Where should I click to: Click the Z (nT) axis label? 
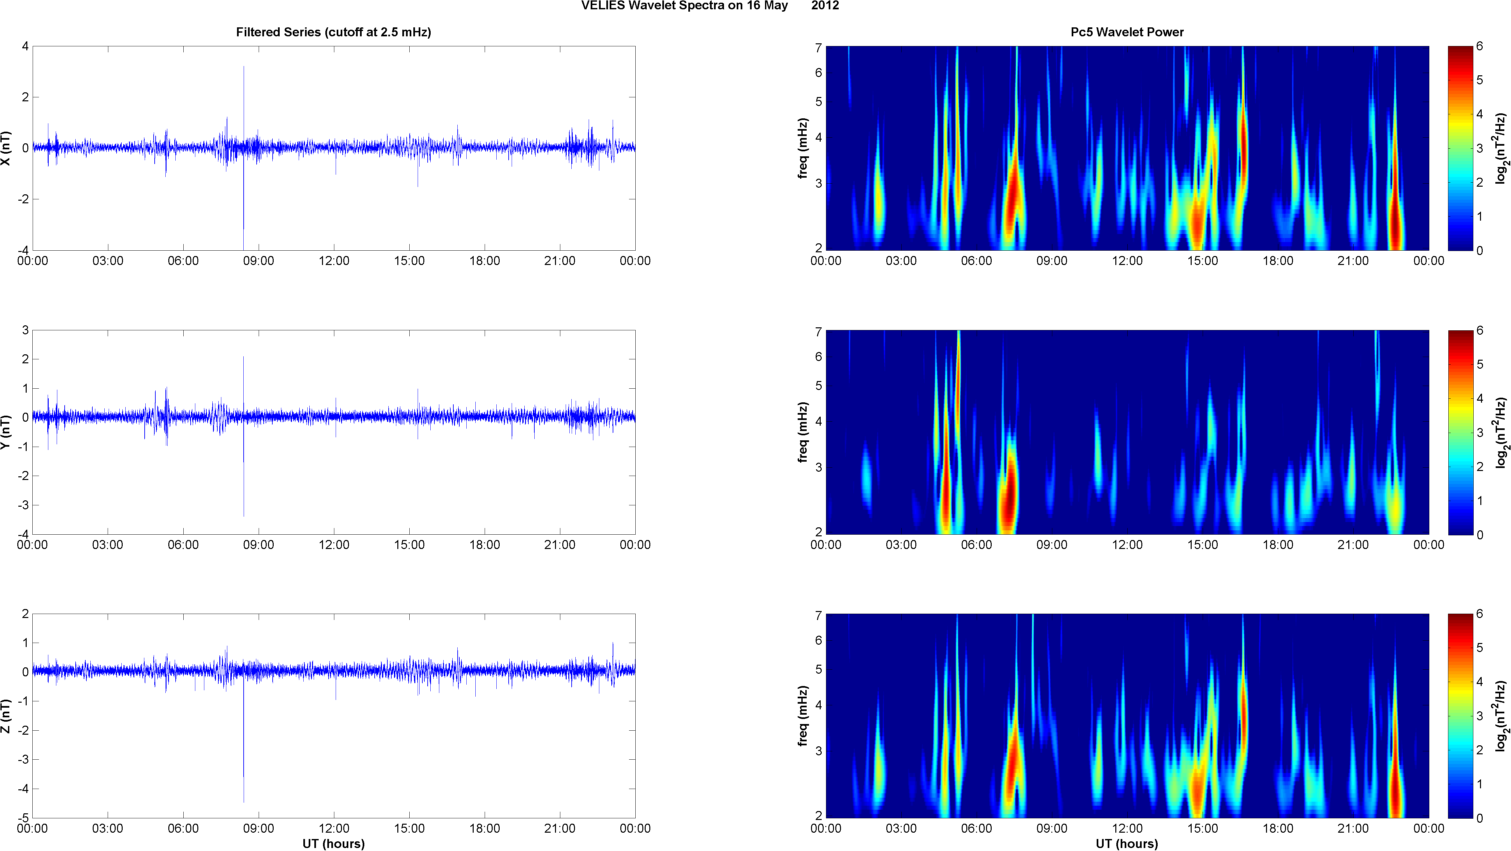pos(7,716)
